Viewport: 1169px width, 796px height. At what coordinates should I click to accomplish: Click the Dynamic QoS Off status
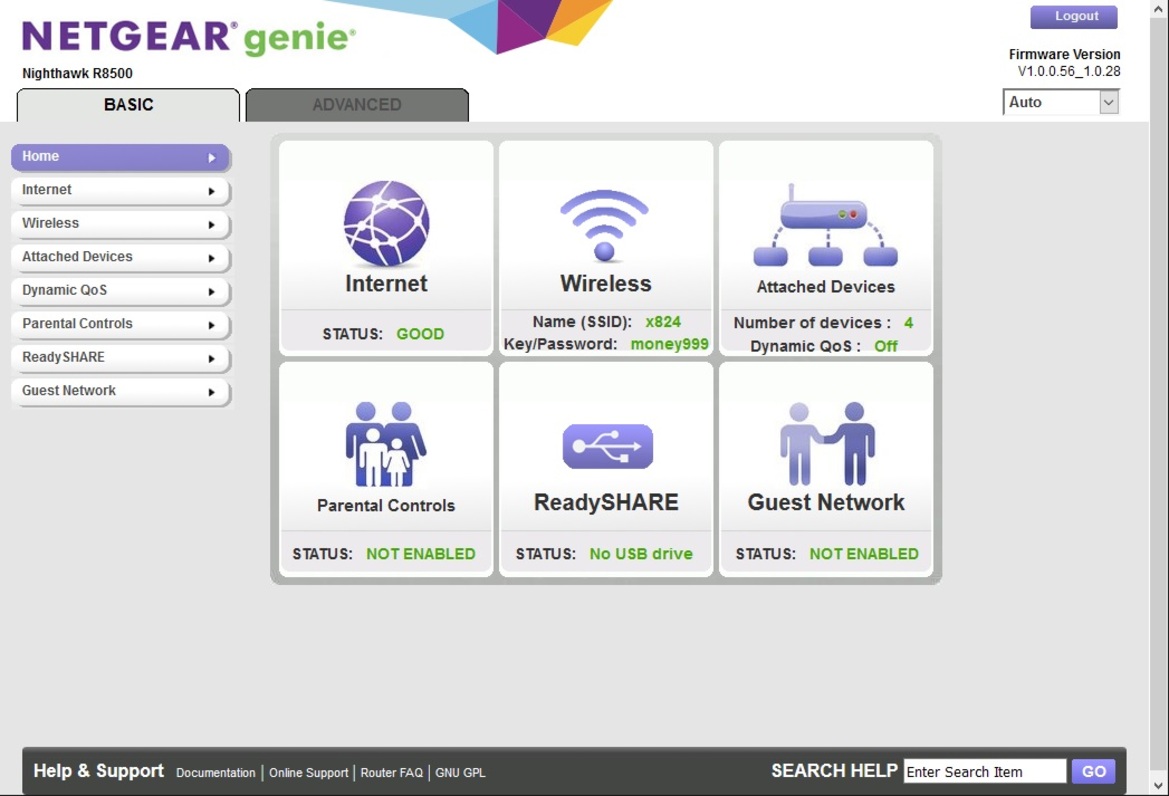click(x=886, y=347)
